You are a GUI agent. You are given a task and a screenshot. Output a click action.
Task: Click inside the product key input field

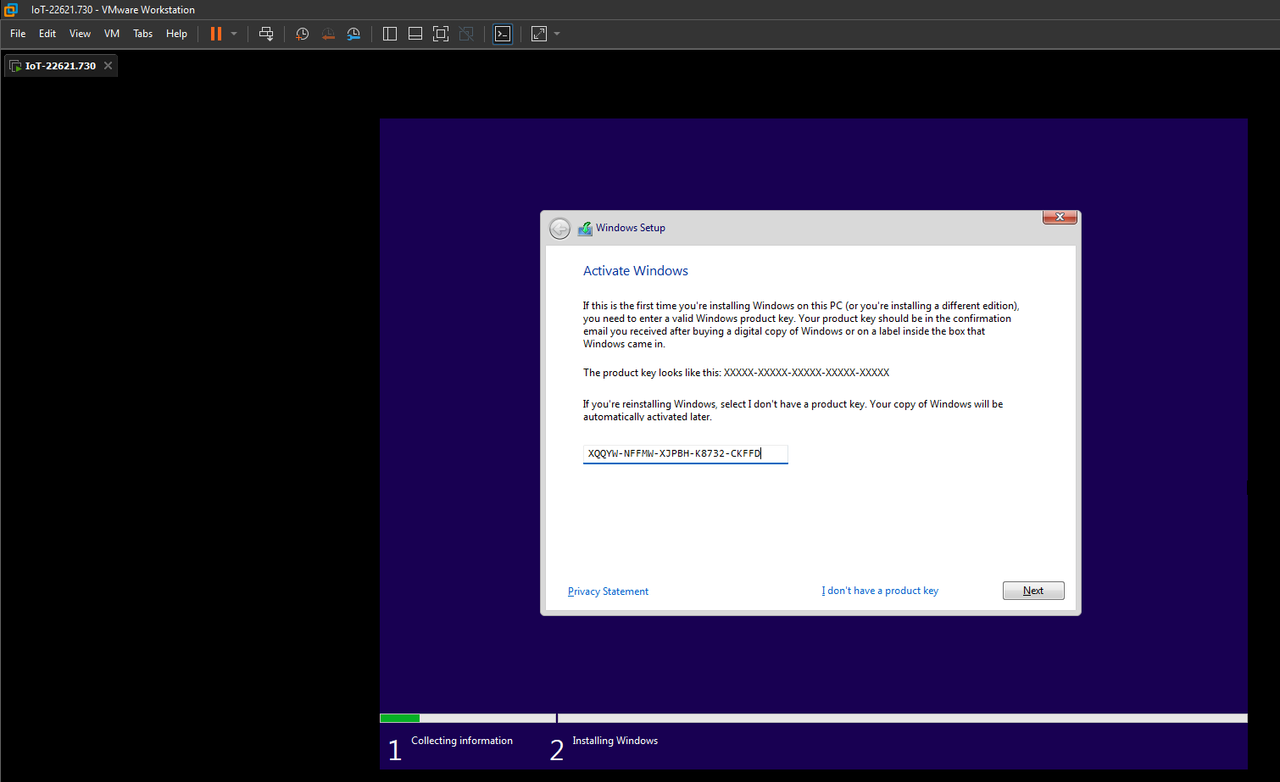686,454
